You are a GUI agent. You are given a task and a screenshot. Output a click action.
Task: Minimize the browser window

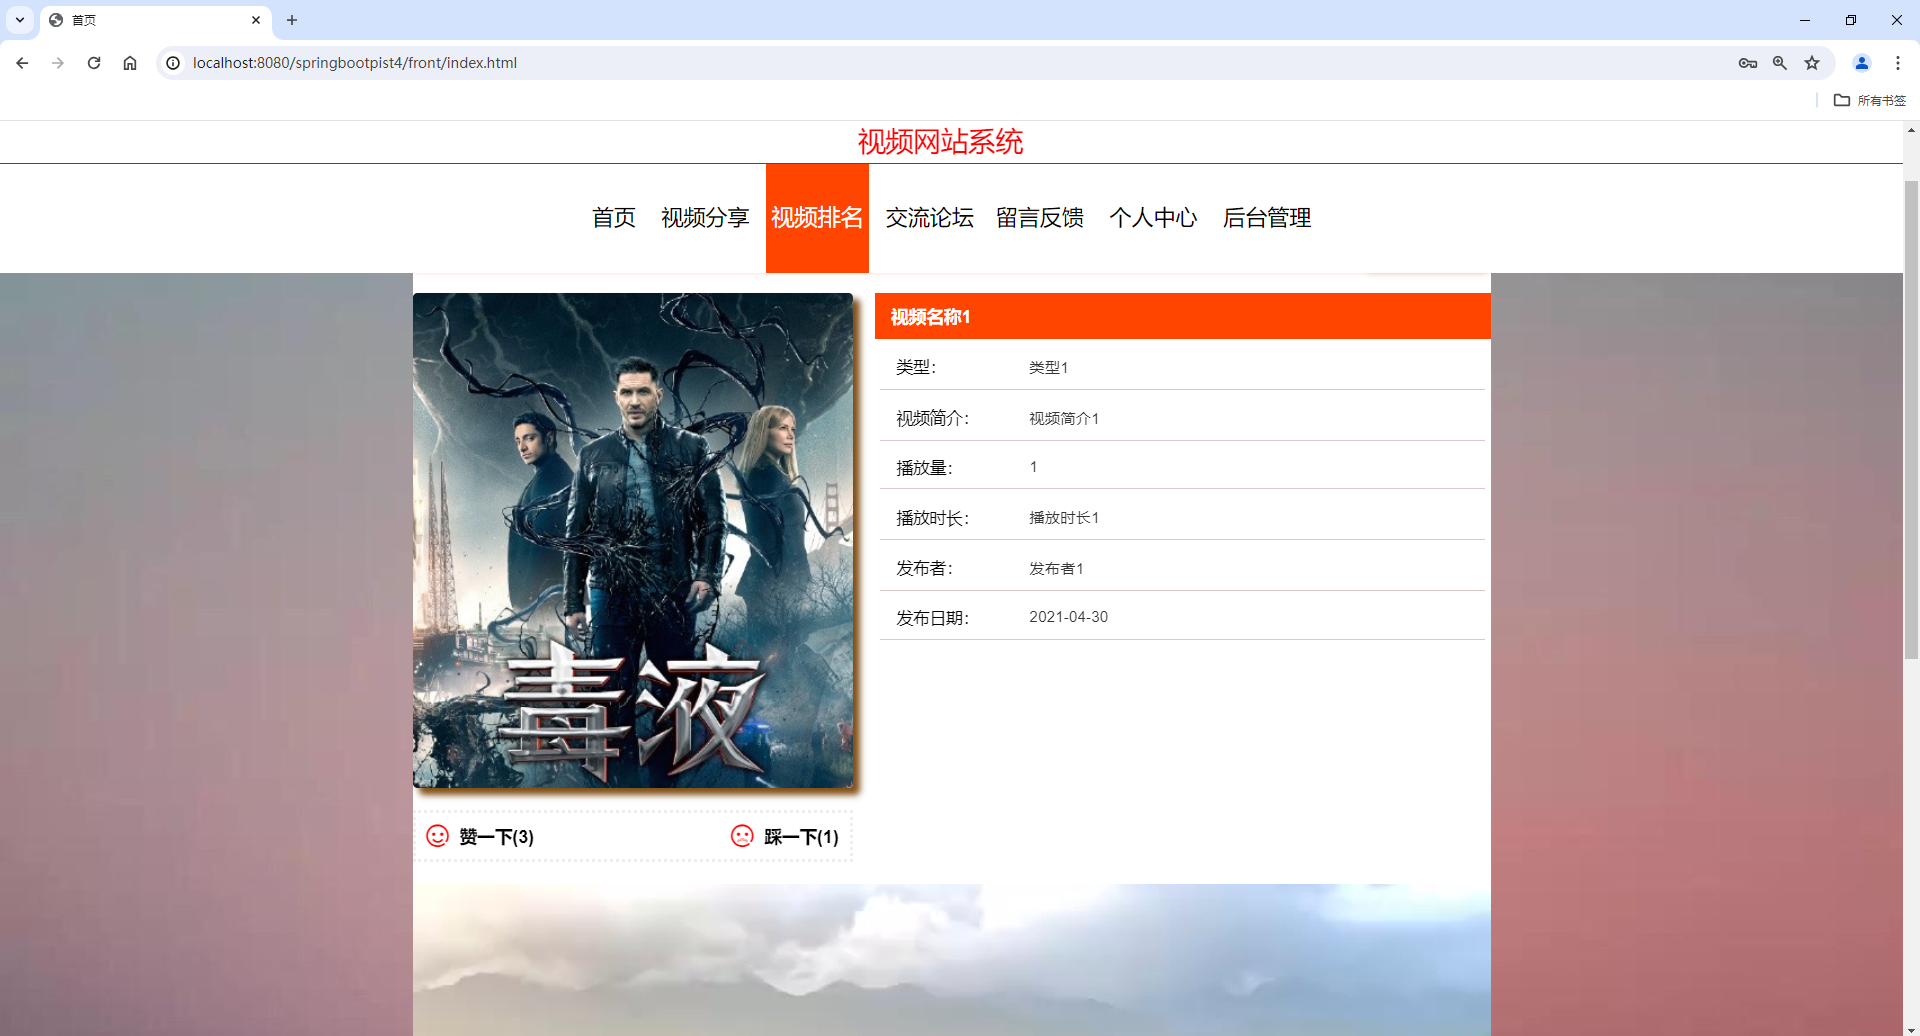tap(1805, 20)
